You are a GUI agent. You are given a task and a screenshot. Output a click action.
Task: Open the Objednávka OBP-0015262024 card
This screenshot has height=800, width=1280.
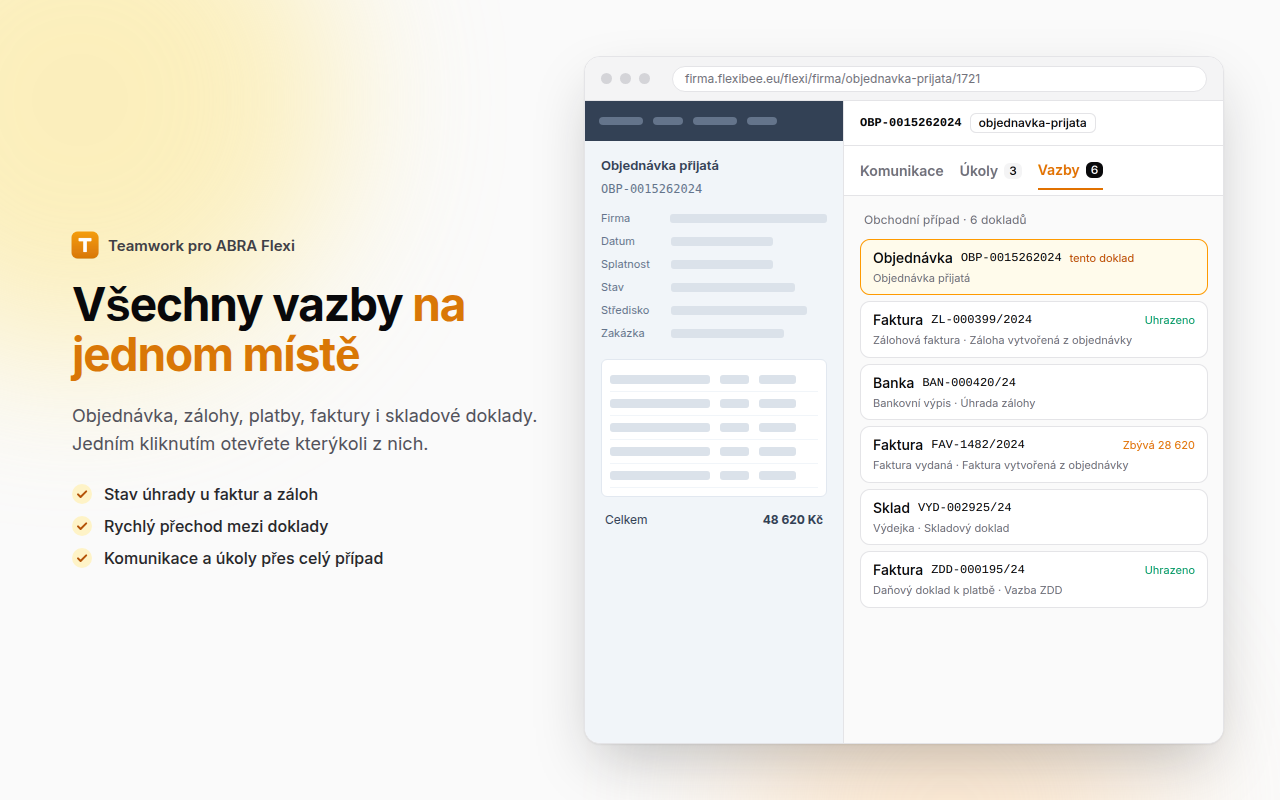(x=1034, y=267)
